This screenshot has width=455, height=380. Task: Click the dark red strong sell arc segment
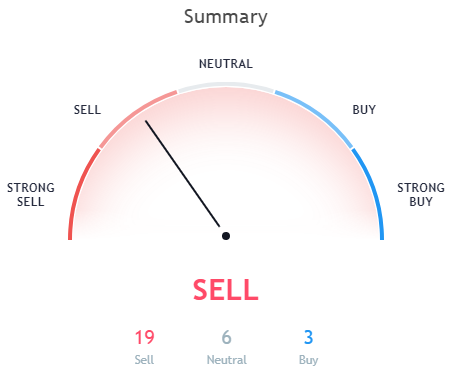coord(79,192)
